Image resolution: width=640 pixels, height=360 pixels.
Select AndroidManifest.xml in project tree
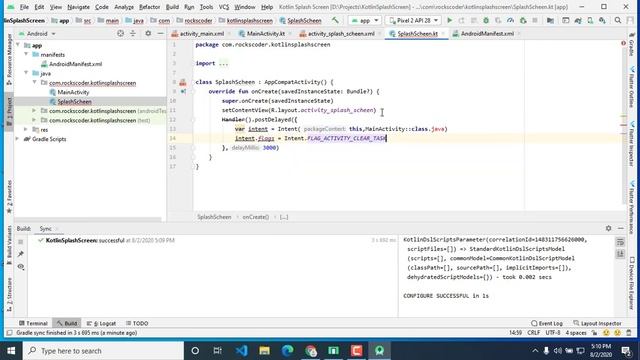click(76, 64)
